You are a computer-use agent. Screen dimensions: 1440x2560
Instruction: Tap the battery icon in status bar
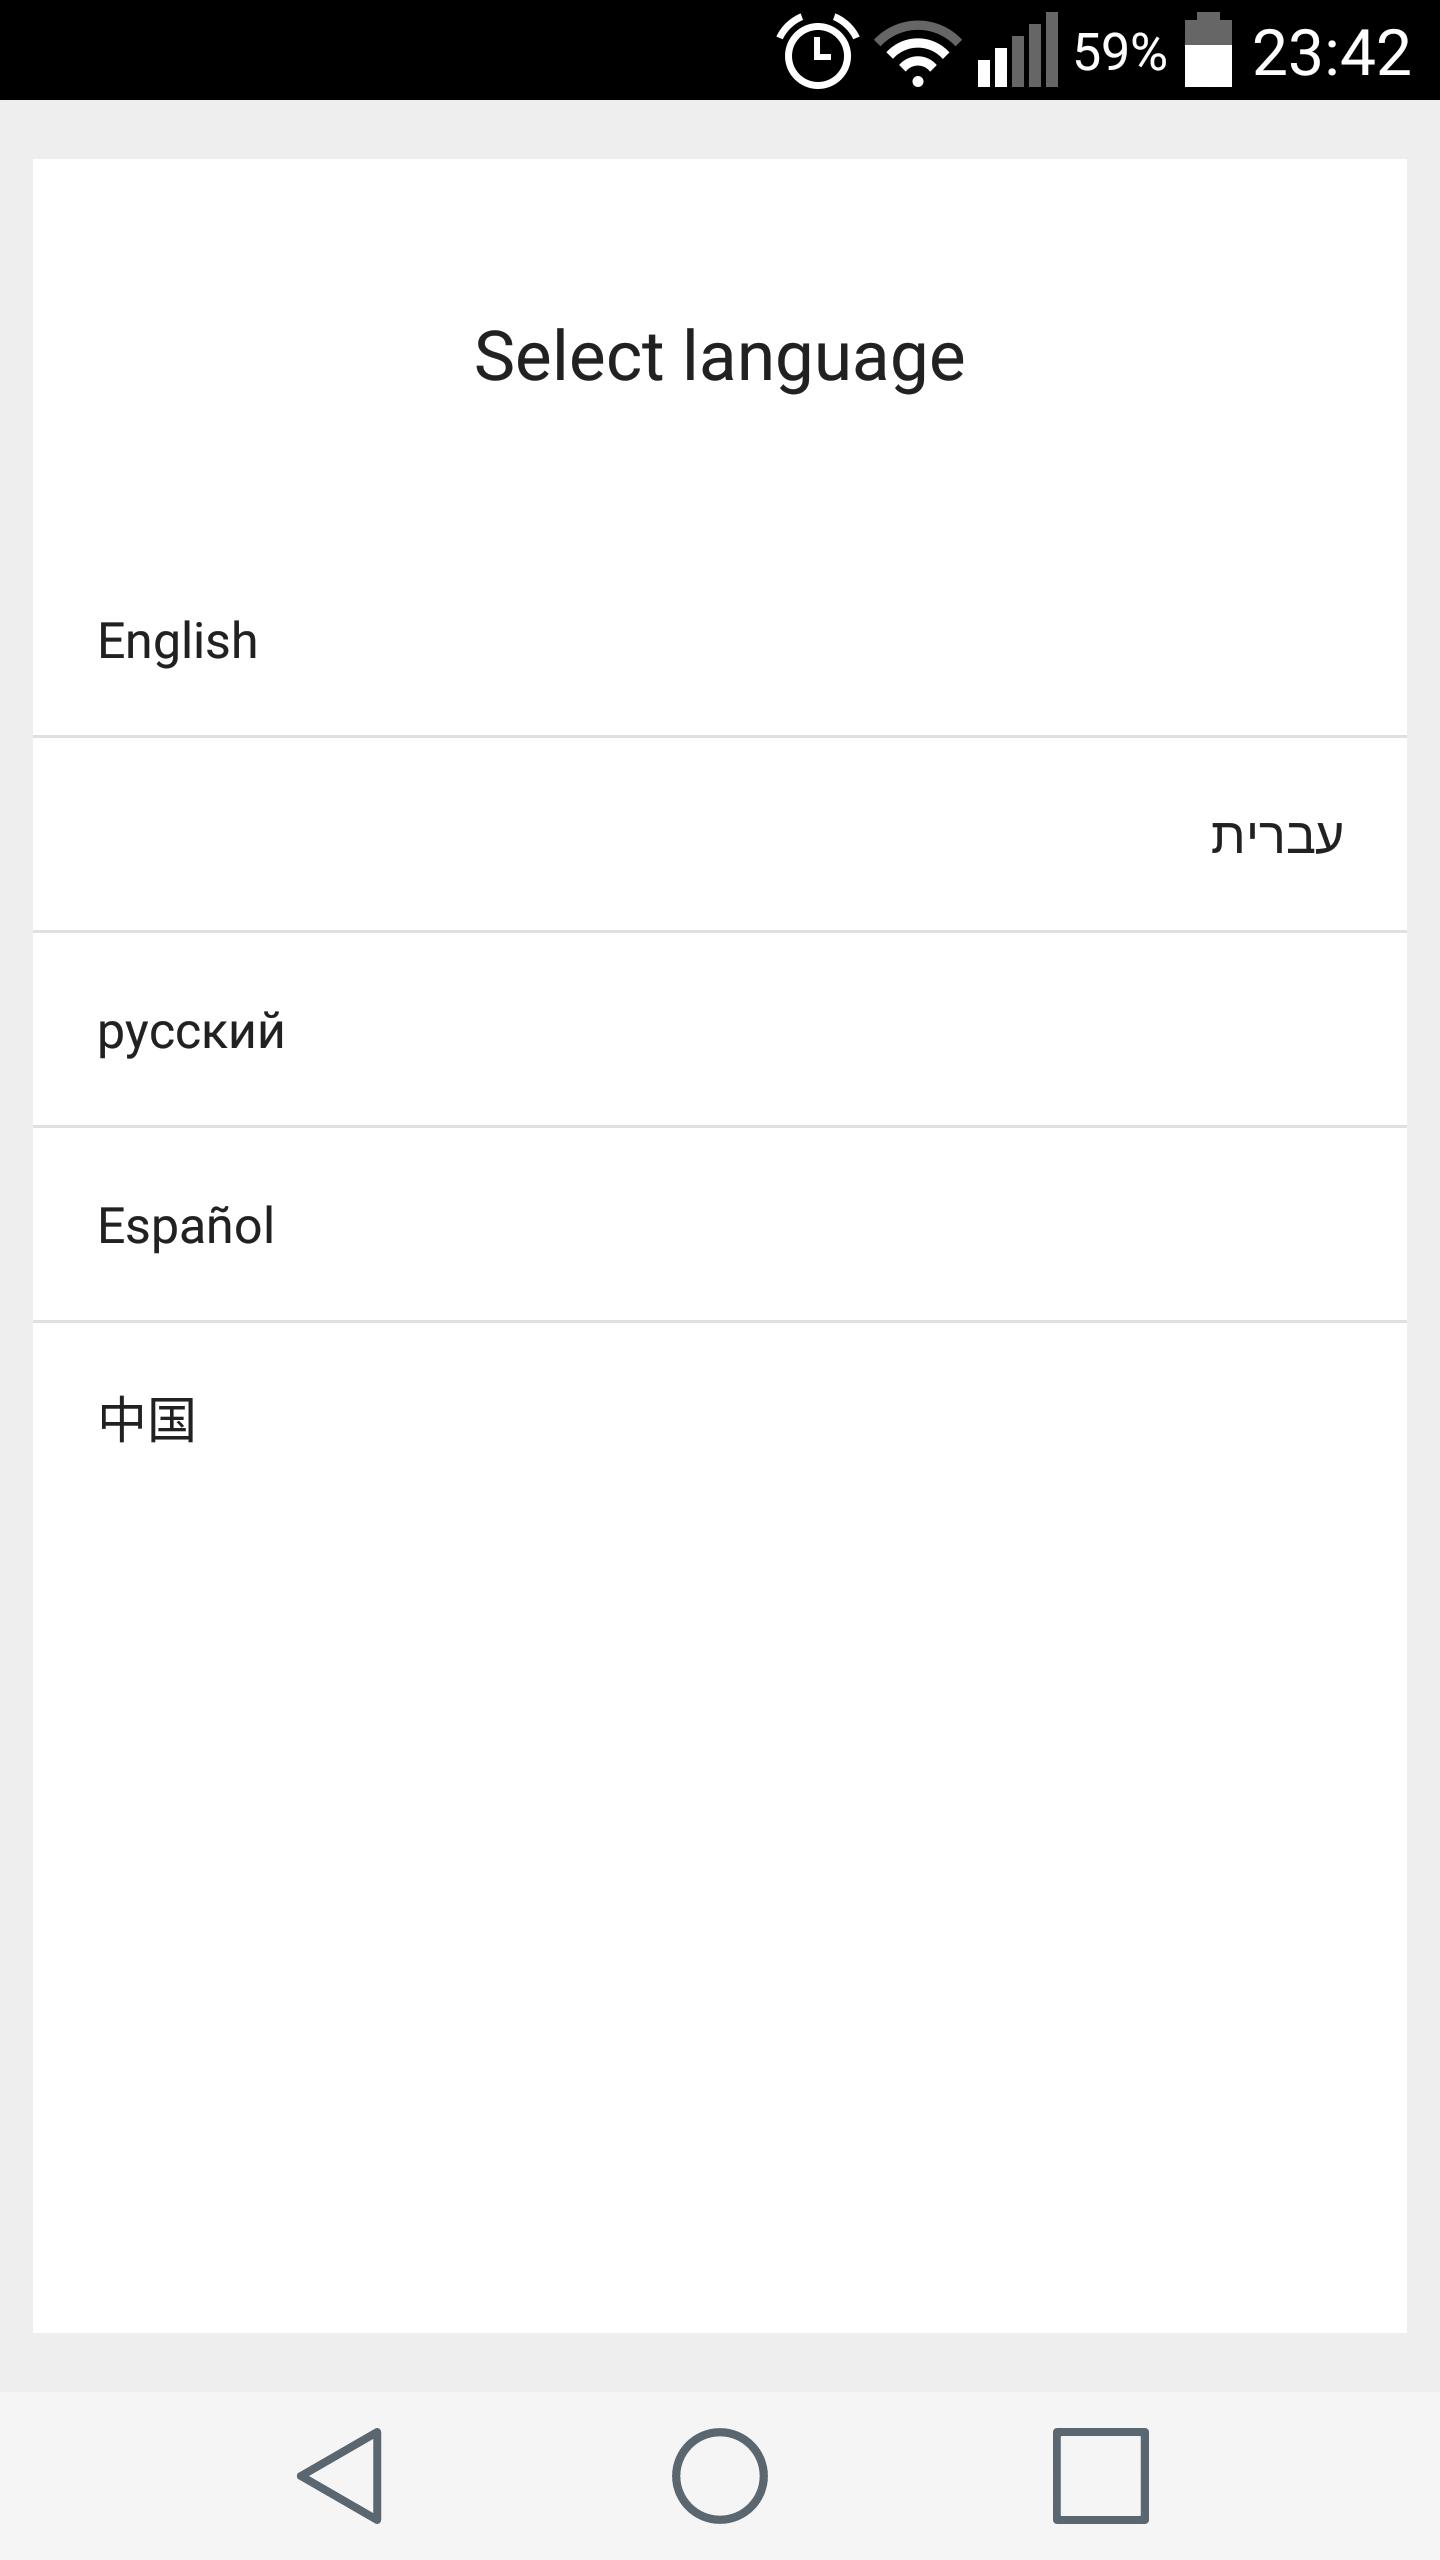[1207, 52]
